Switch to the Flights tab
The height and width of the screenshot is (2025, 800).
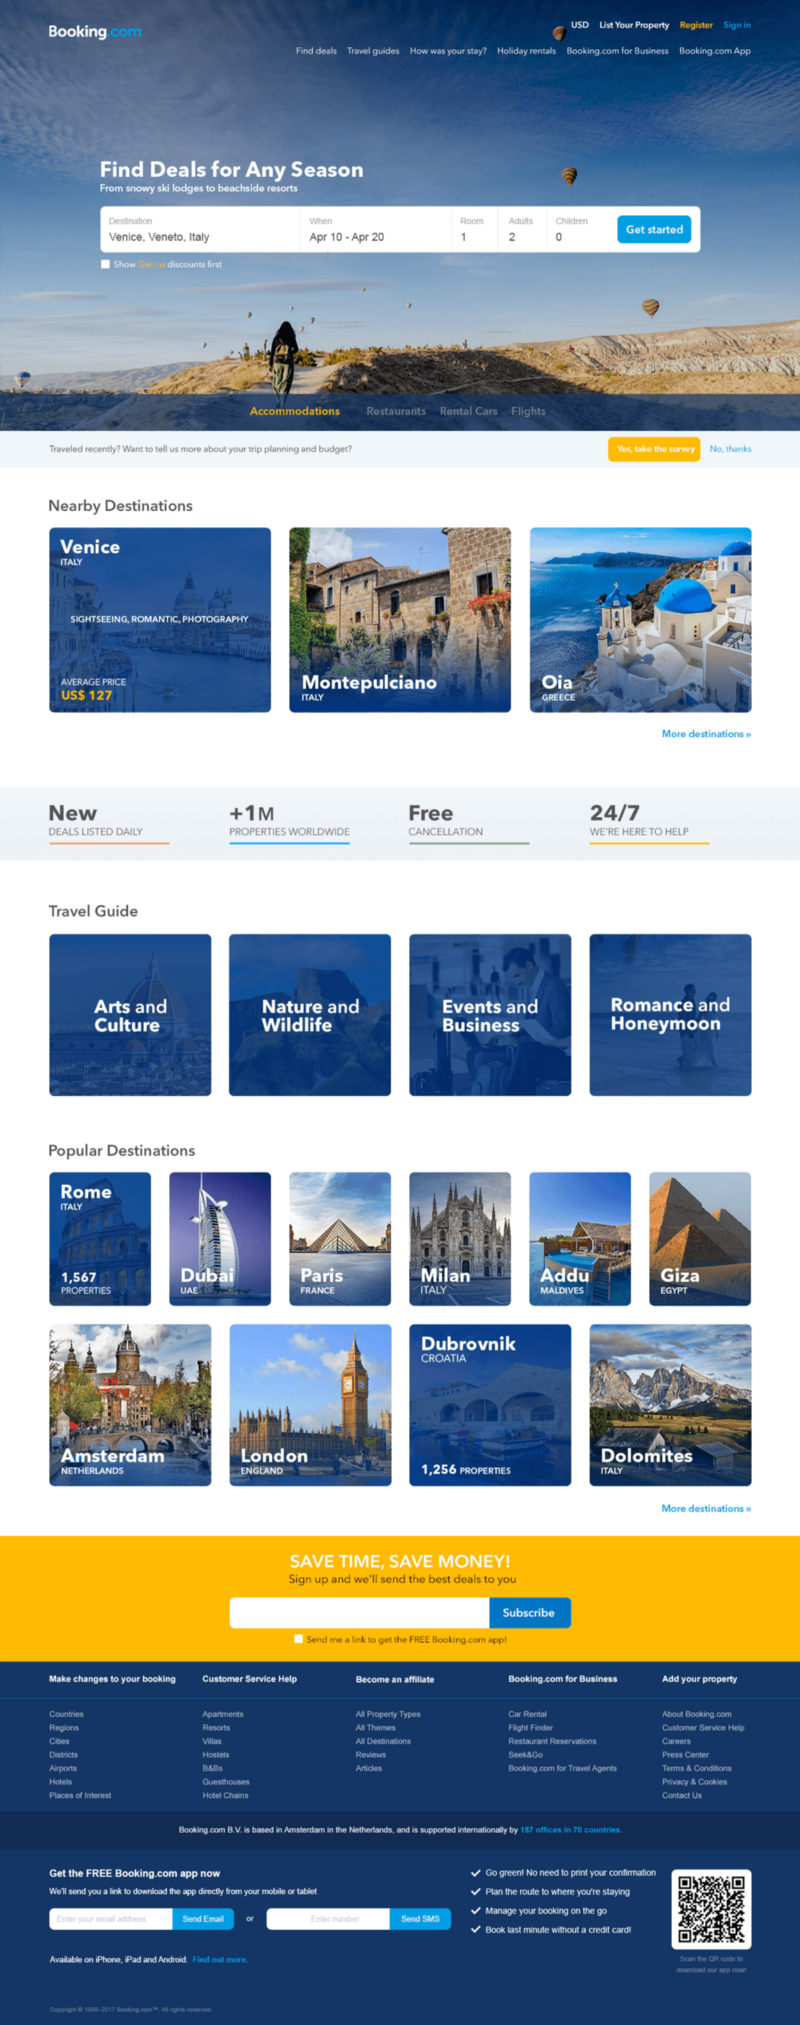(x=528, y=411)
